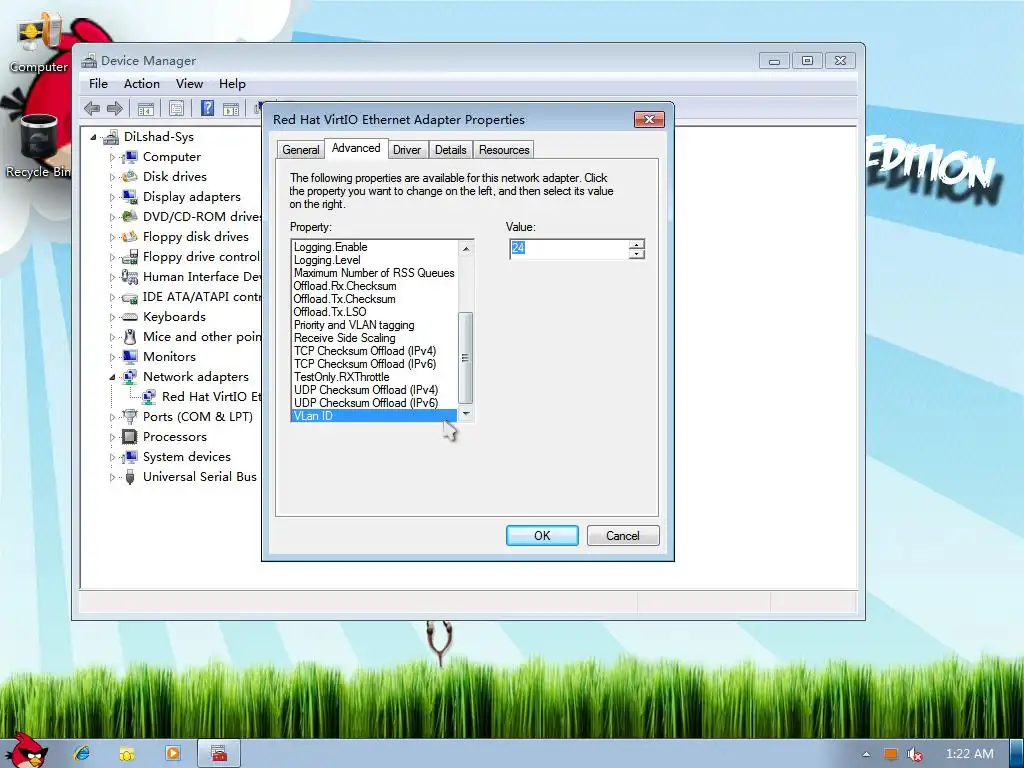This screenshot has height=768, width=1024.
Task: Collapse the Network adapters node
Action: [x=112, y=377]
